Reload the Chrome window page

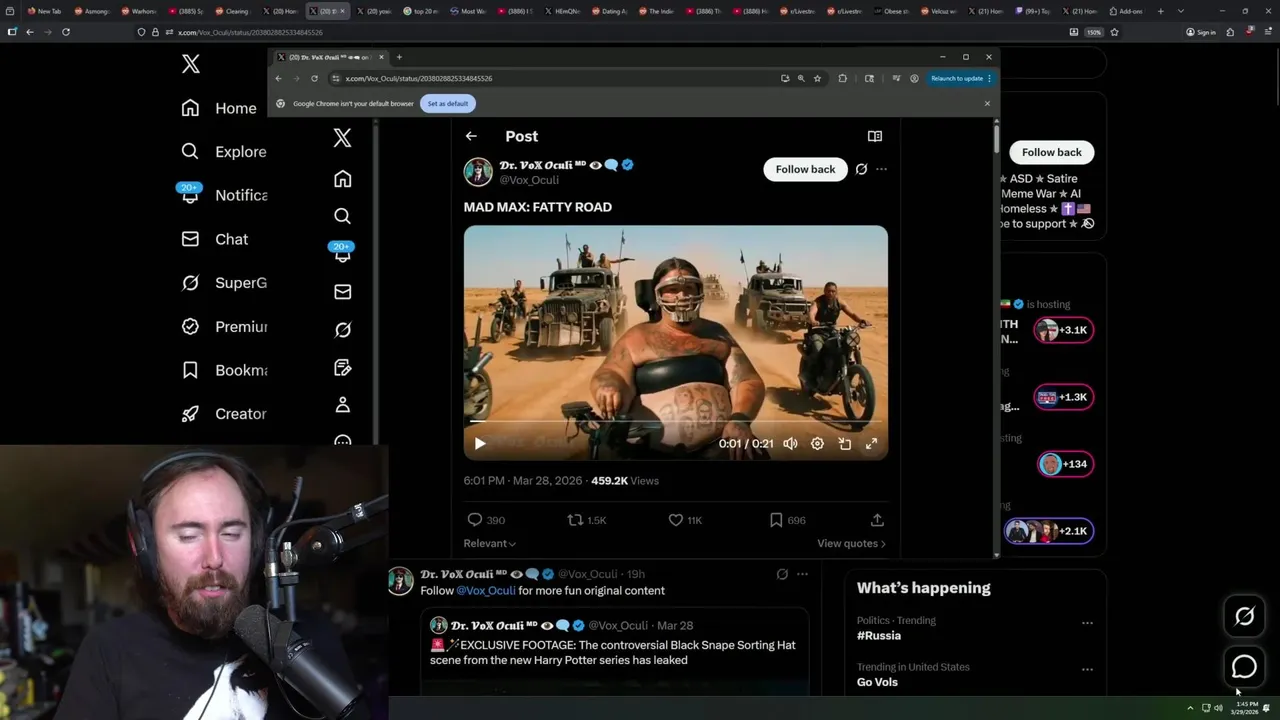[x=314, y=78]
